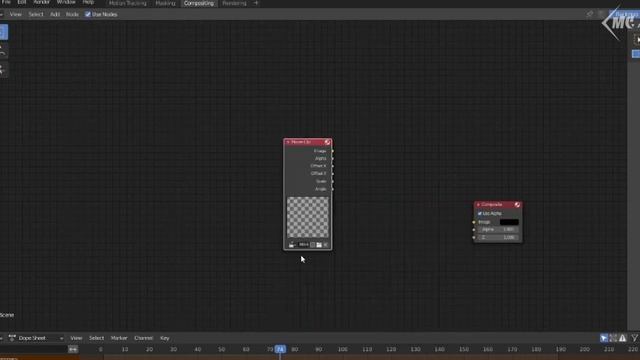Click the Movie Clip Scale output socket
This screenshot has width=640, height=360.
click(333, 181)
